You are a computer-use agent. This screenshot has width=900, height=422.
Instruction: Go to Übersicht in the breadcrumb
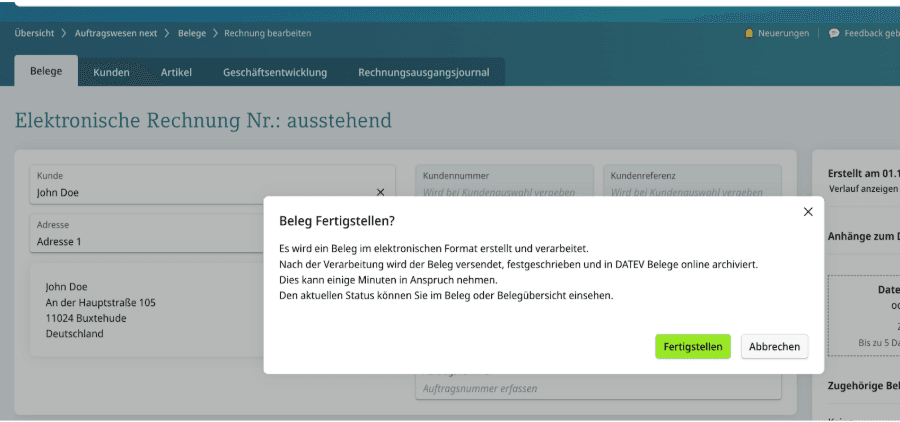(34, 33)
